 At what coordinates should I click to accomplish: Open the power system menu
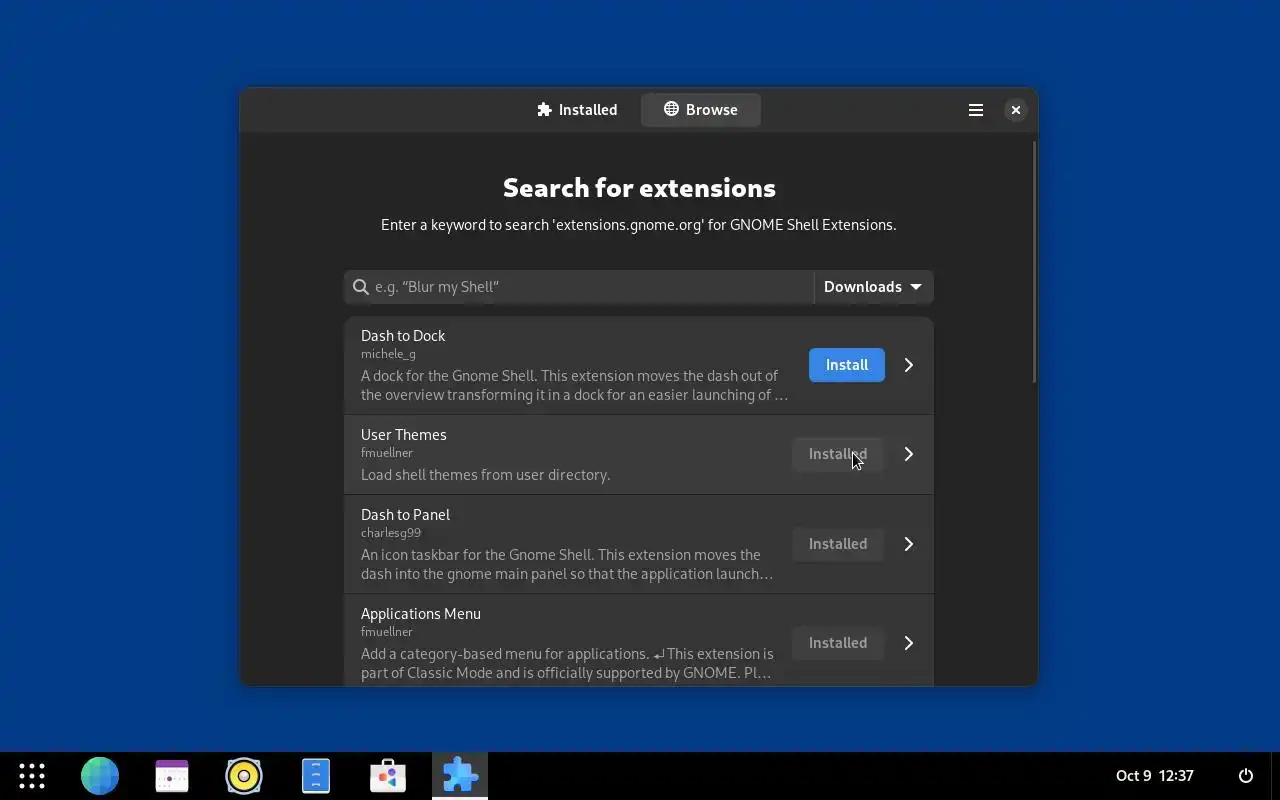coord(1246,776)
